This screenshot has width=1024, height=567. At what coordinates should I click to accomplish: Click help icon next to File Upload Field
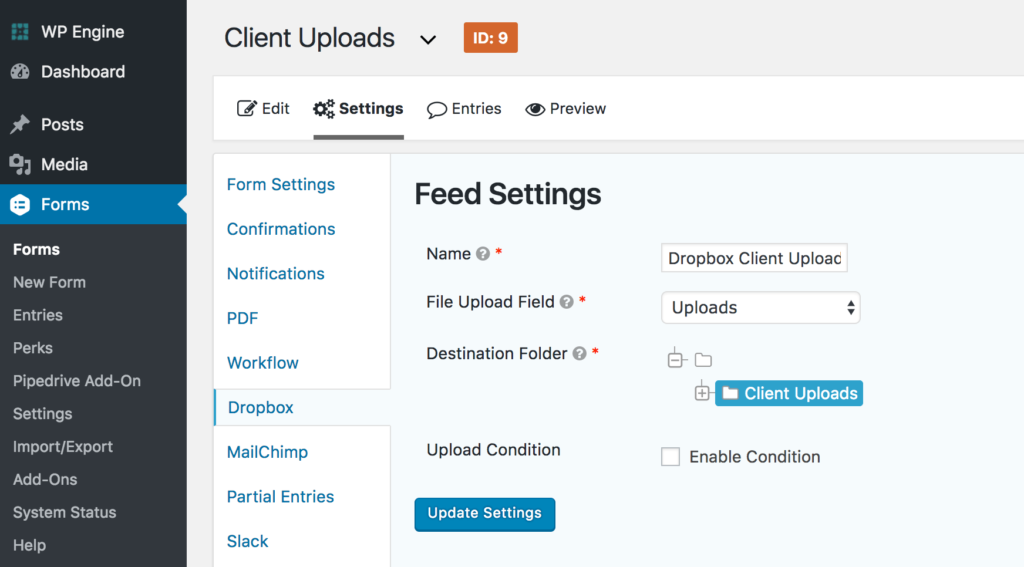pos(566,302)
